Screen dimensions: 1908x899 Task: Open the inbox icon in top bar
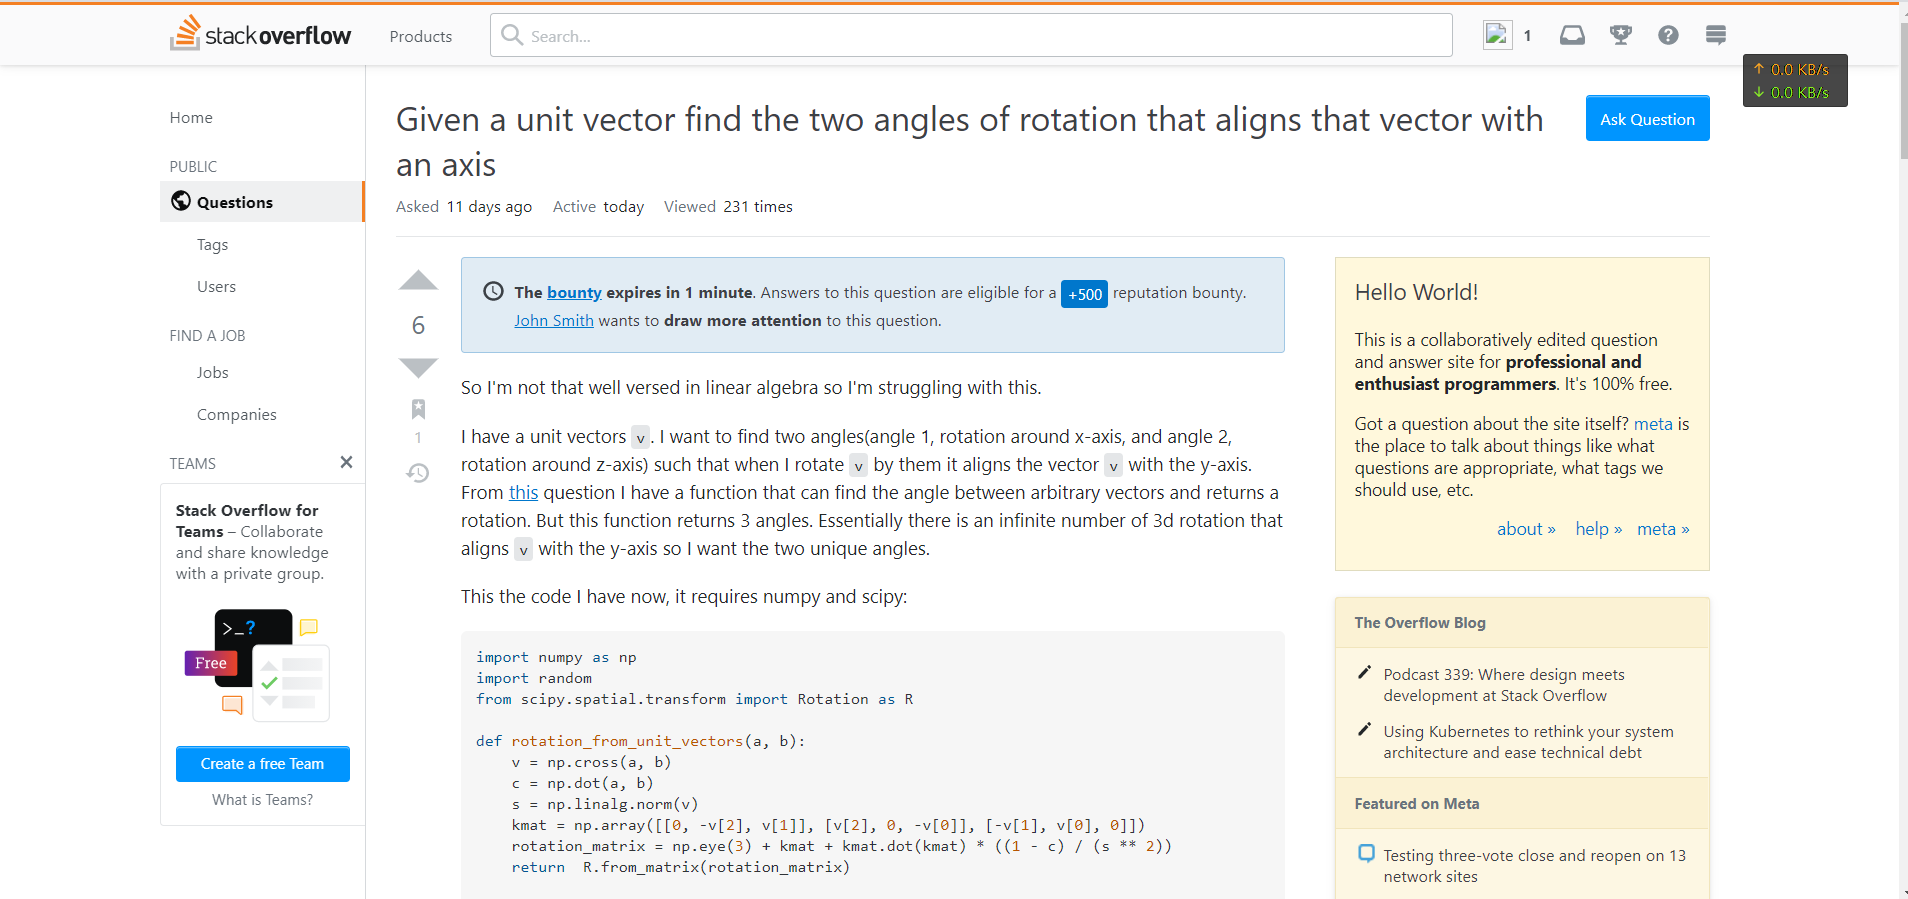tap(1572, 36)
